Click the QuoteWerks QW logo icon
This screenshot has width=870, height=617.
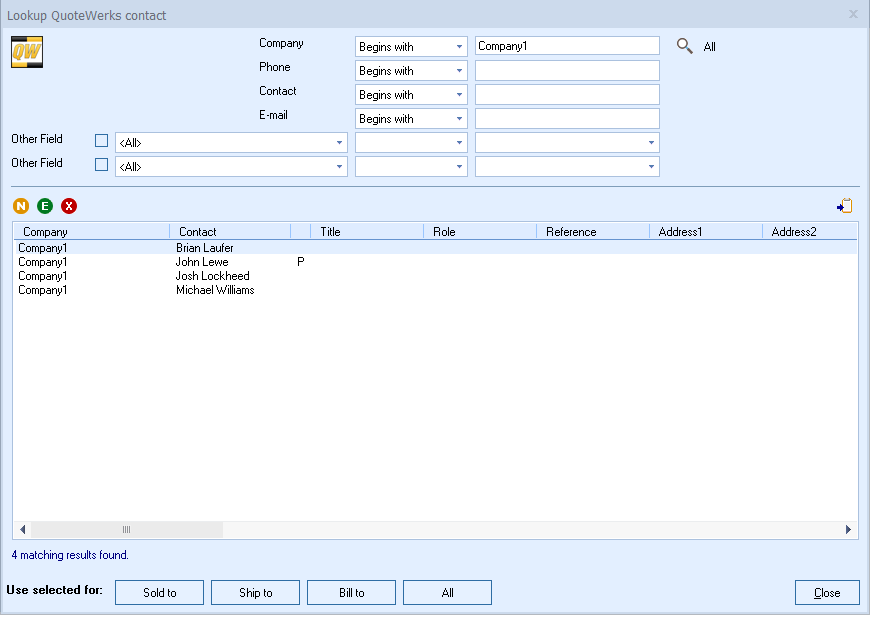pyautogui.click(x=27, y=53)
